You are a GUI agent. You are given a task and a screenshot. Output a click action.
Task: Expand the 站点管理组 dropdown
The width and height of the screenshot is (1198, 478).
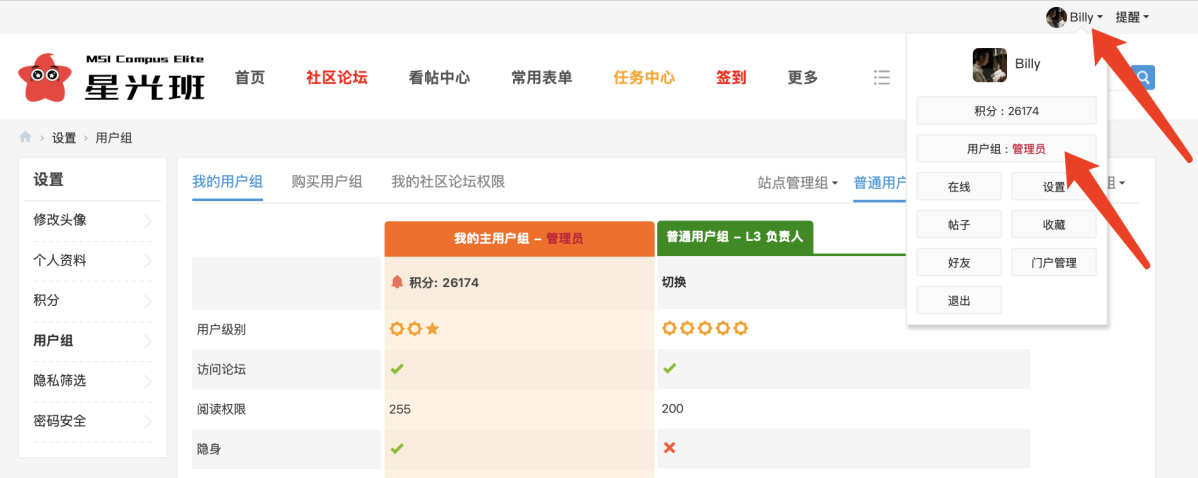[797, 183]
